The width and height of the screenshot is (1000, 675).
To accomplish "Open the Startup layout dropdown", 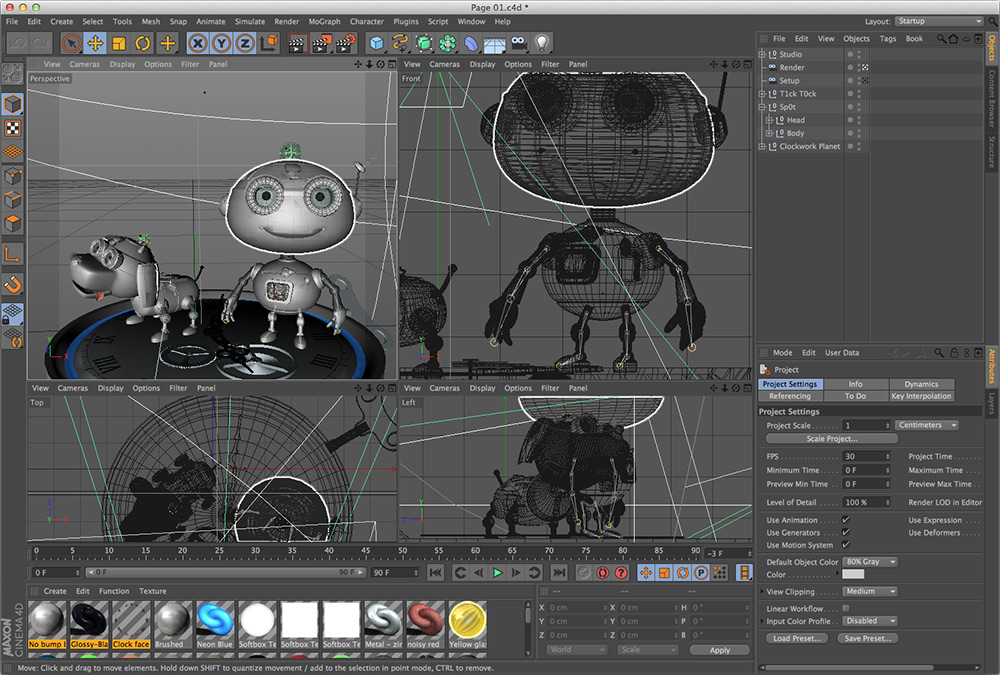I will tap(939, 21).
